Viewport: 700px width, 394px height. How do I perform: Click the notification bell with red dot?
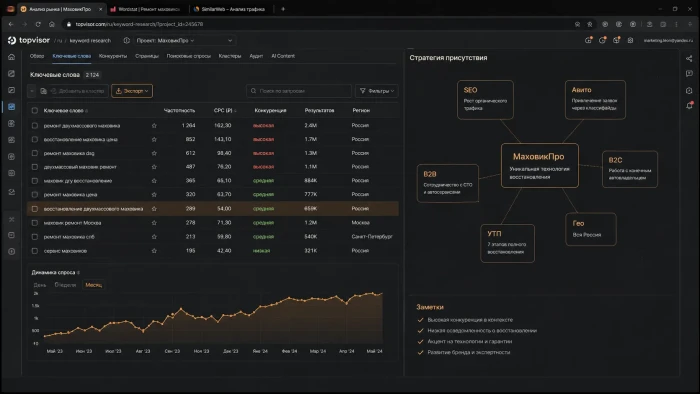pyautogui.click(x=689, y=106)
